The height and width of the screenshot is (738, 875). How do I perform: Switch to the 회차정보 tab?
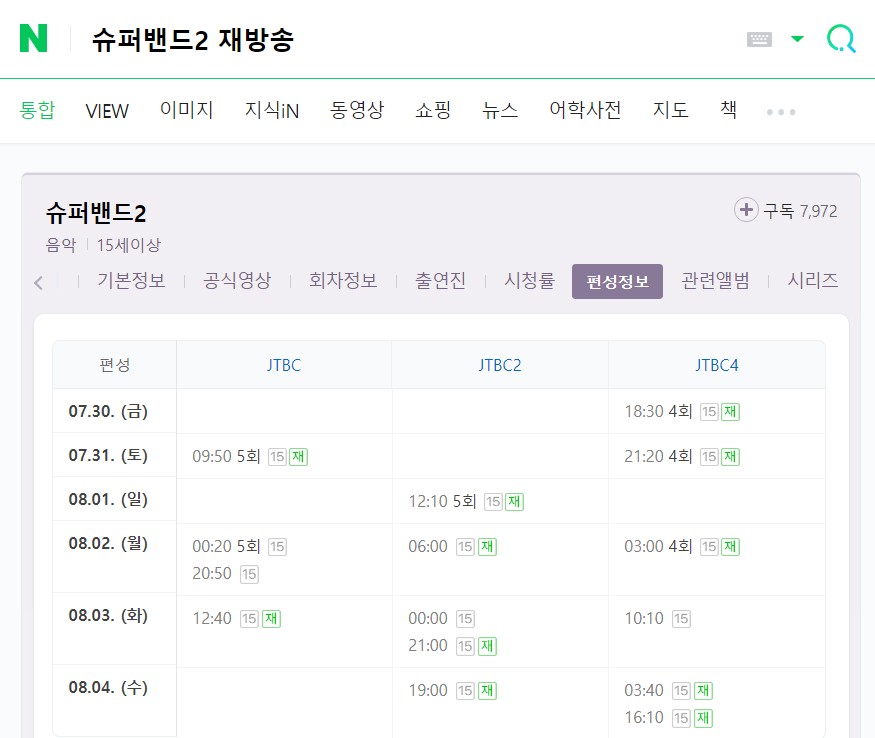pyautogui.click(x=343, y=280)
